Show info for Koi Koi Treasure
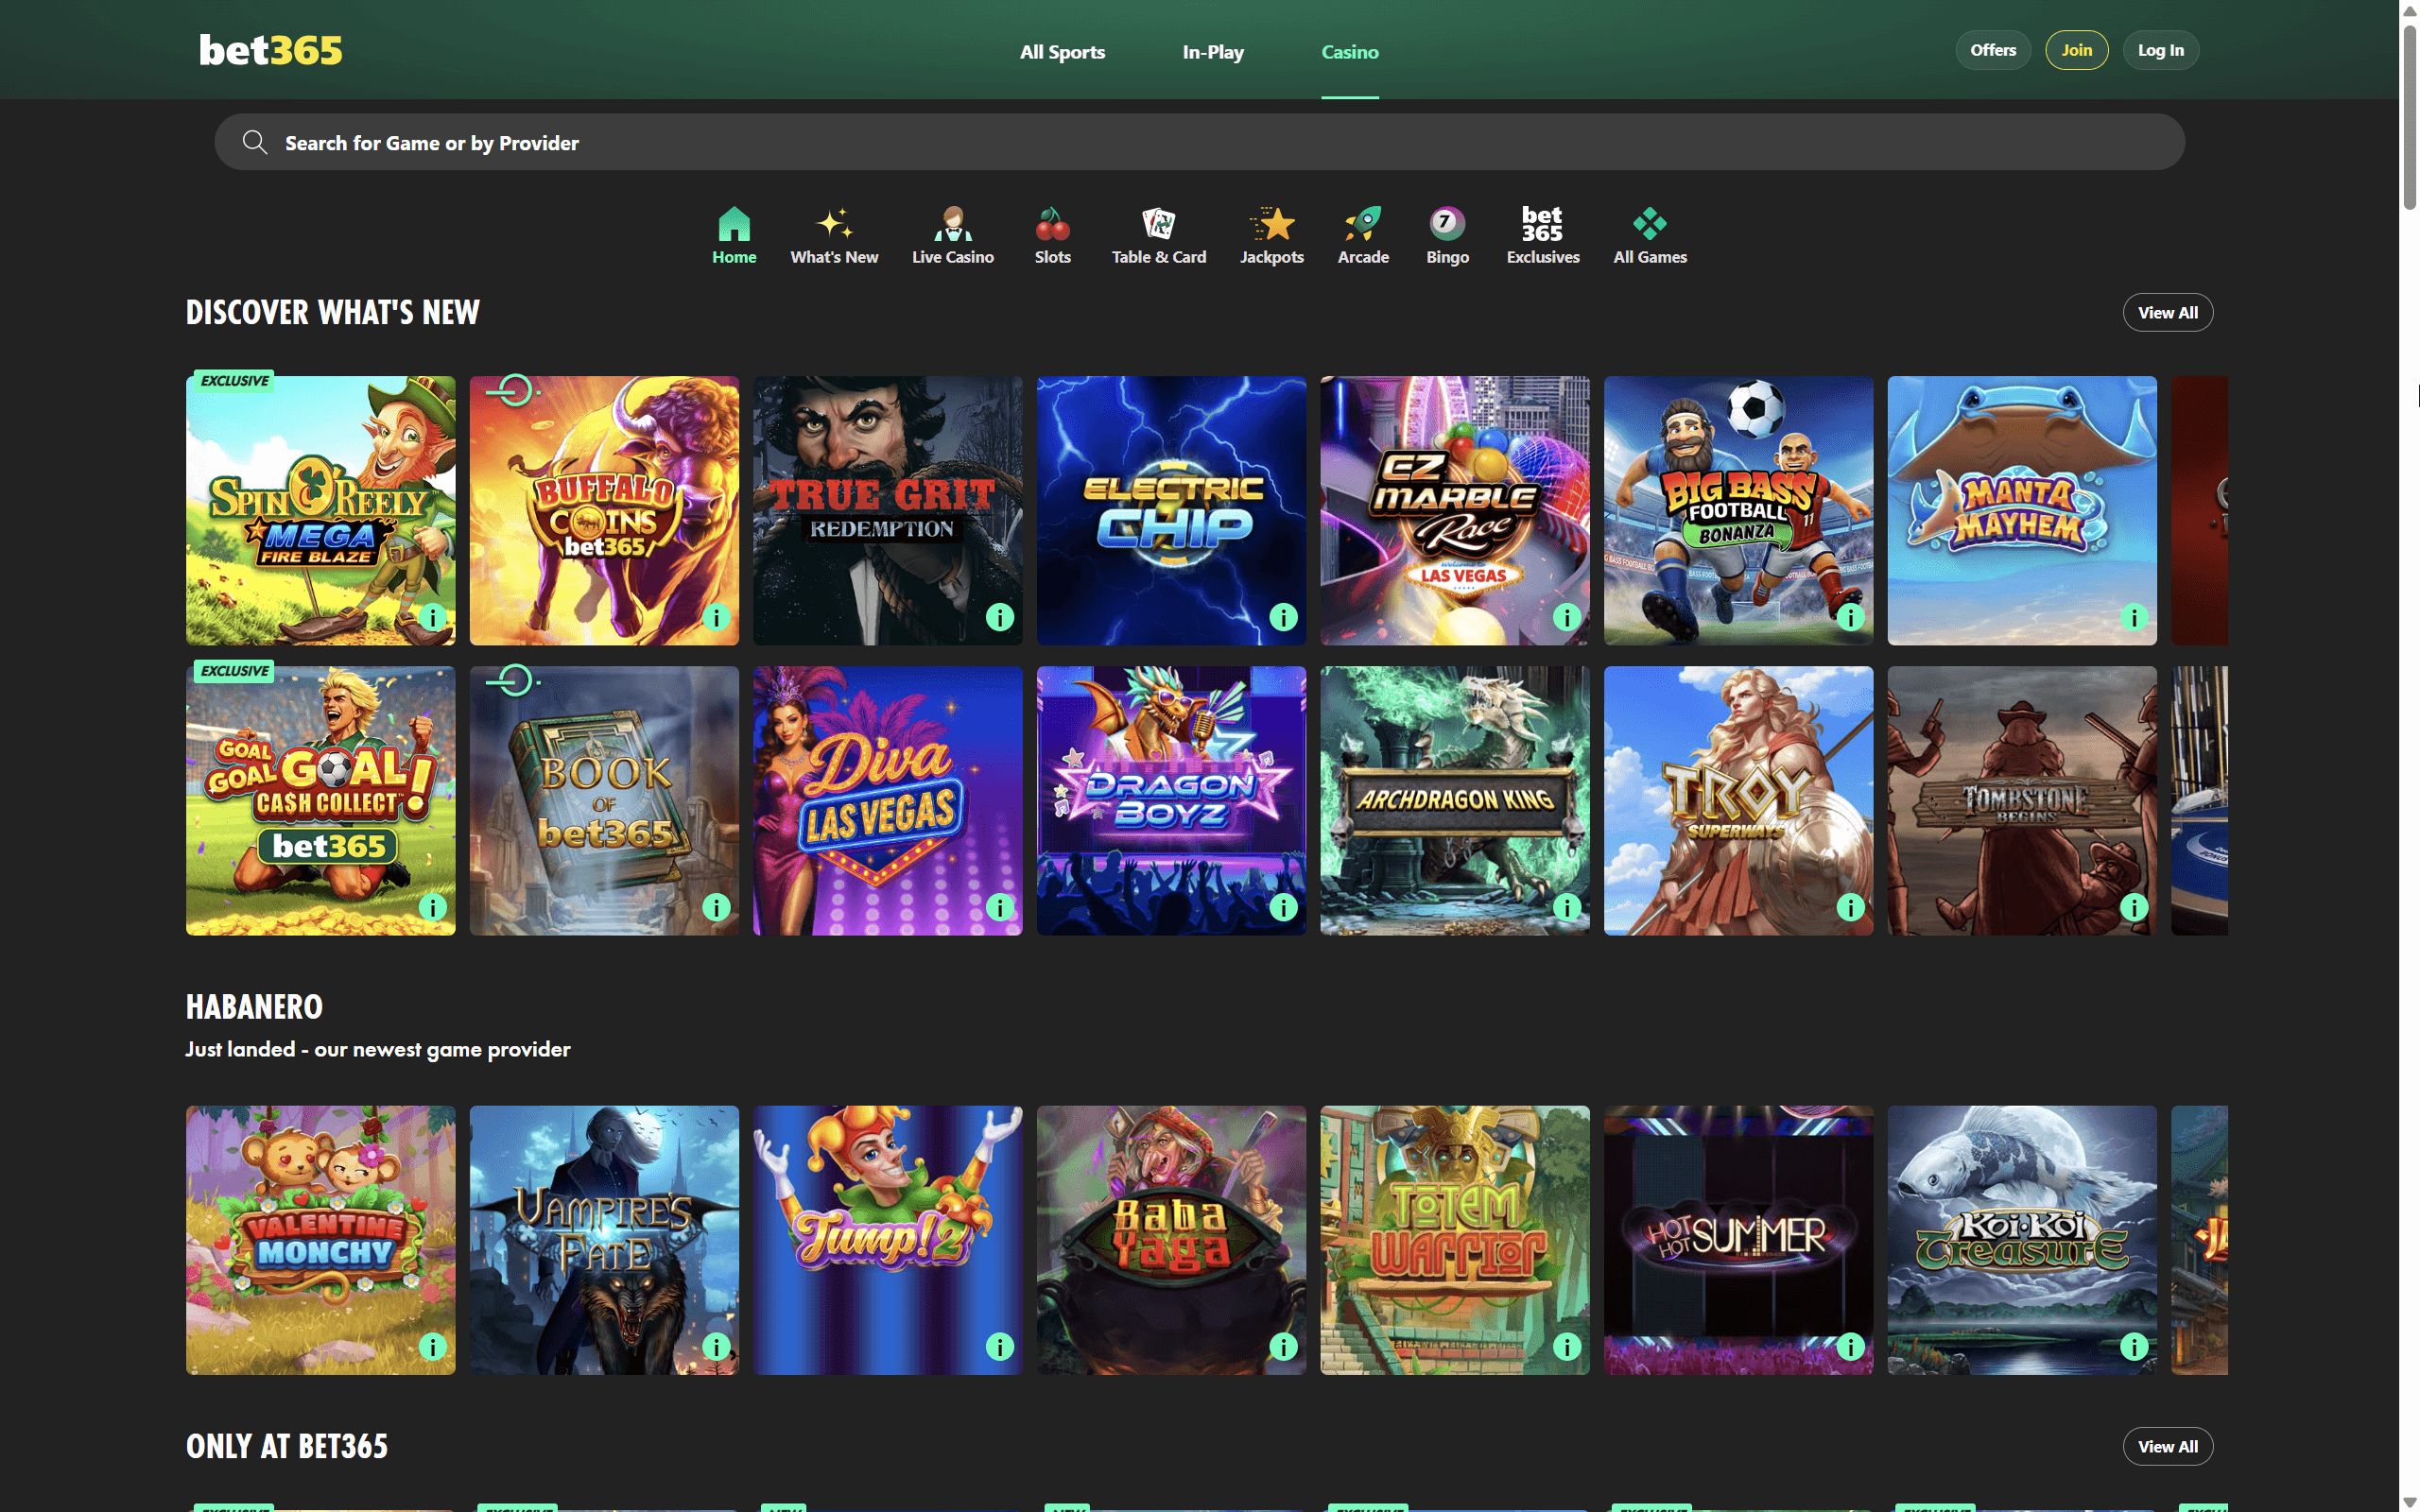 (x=2134, y=1346)
